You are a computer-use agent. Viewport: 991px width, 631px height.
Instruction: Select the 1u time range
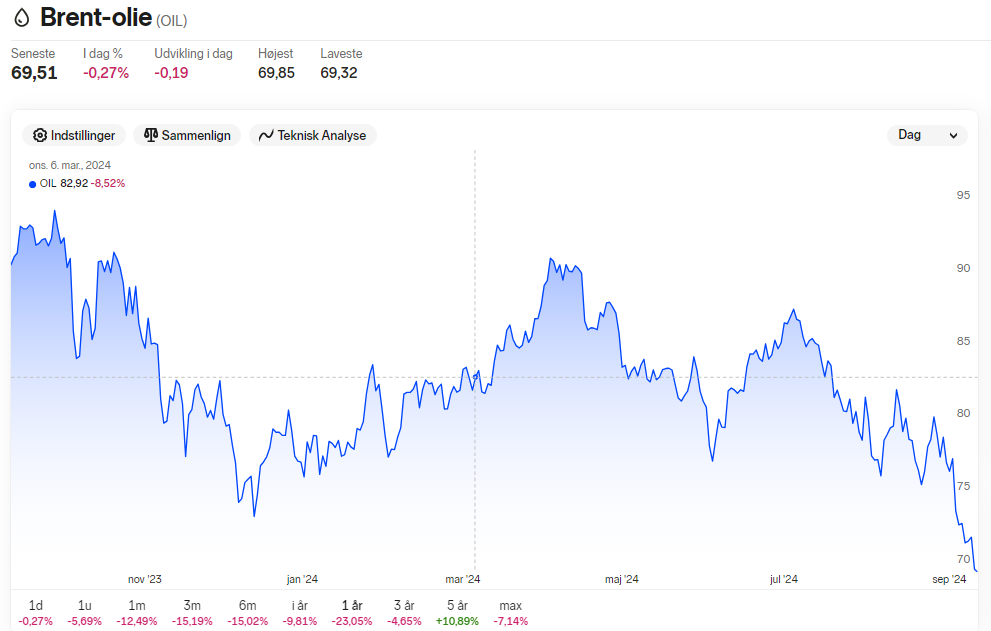(x=85, y=613)
